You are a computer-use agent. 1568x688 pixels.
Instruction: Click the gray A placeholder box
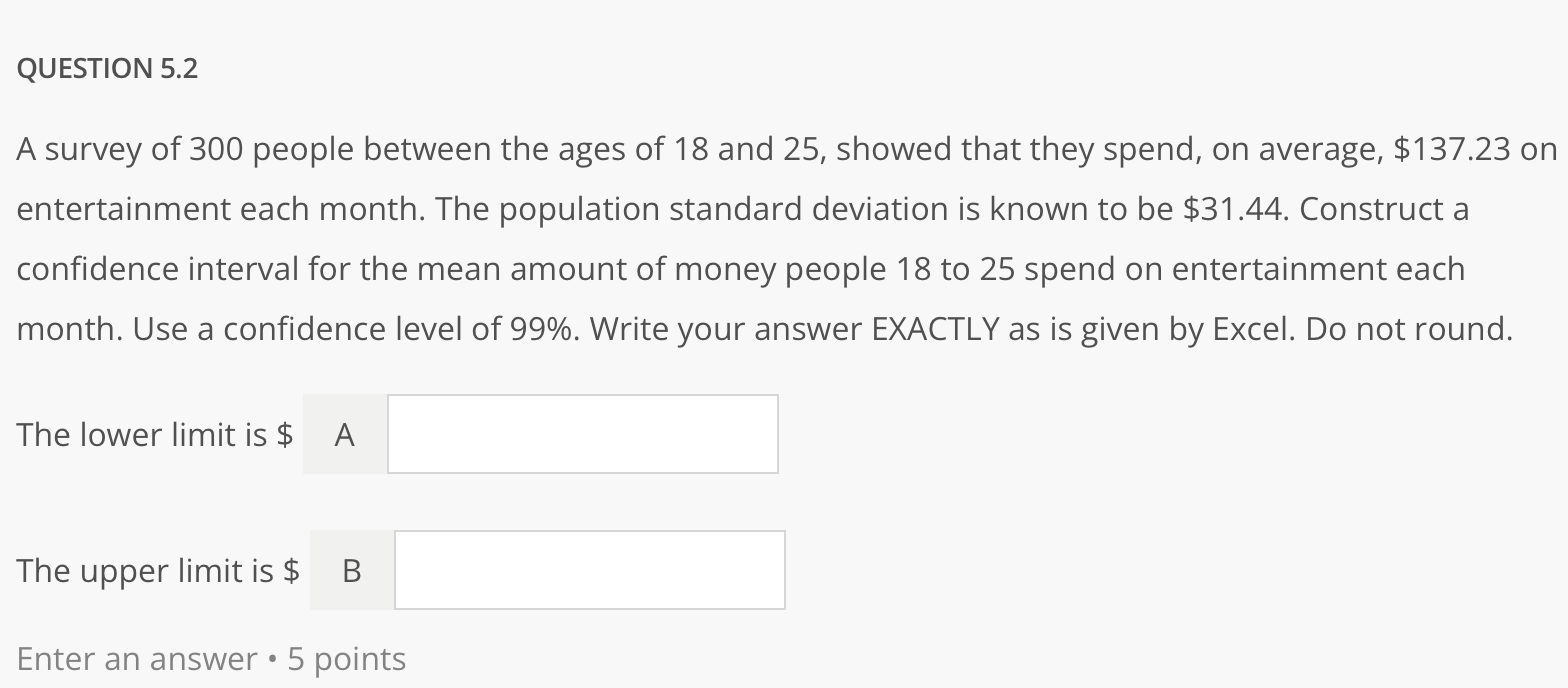[344, 434]
